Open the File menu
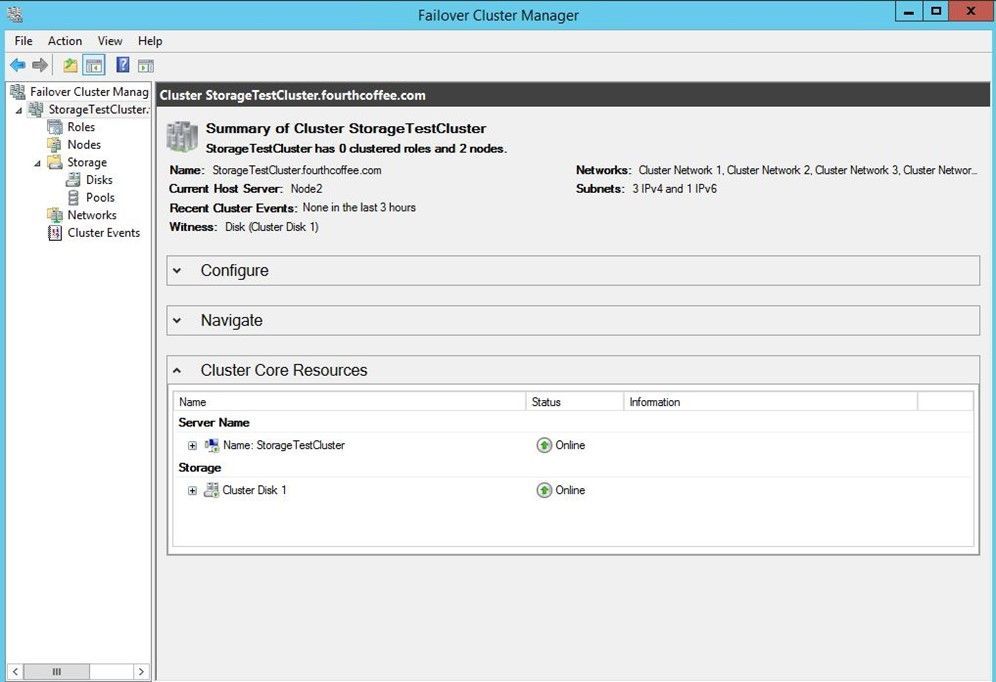This screenshot has height=682, width=996. (24, 41)
